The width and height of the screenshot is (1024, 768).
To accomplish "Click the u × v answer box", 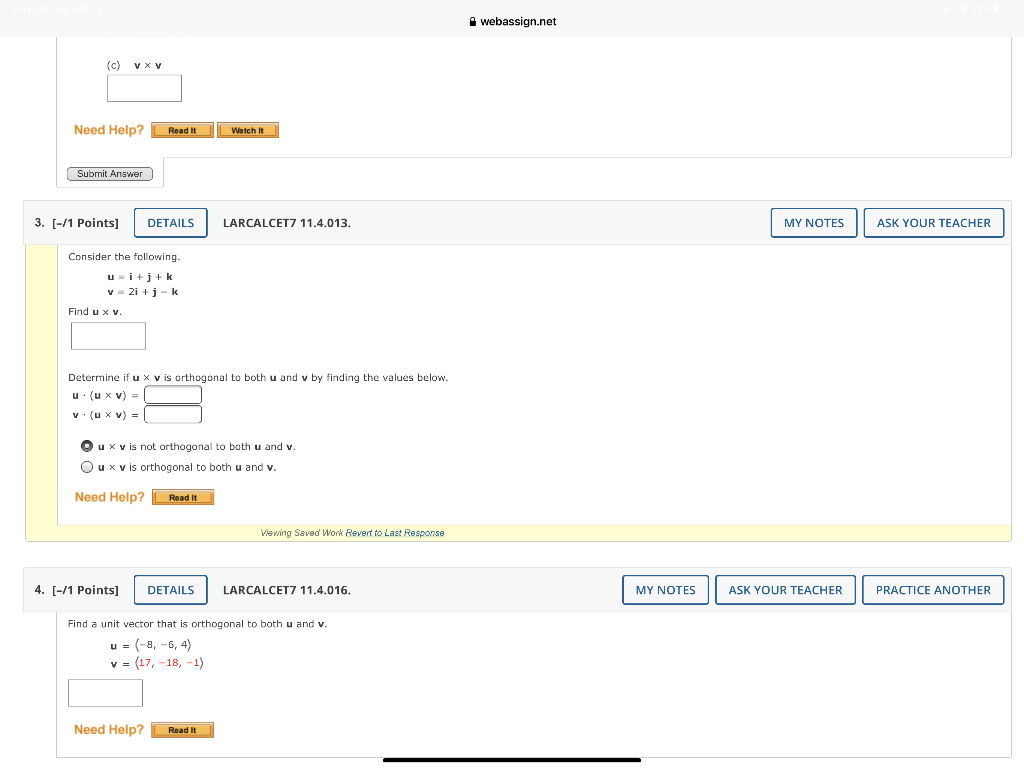I will 108,336.
